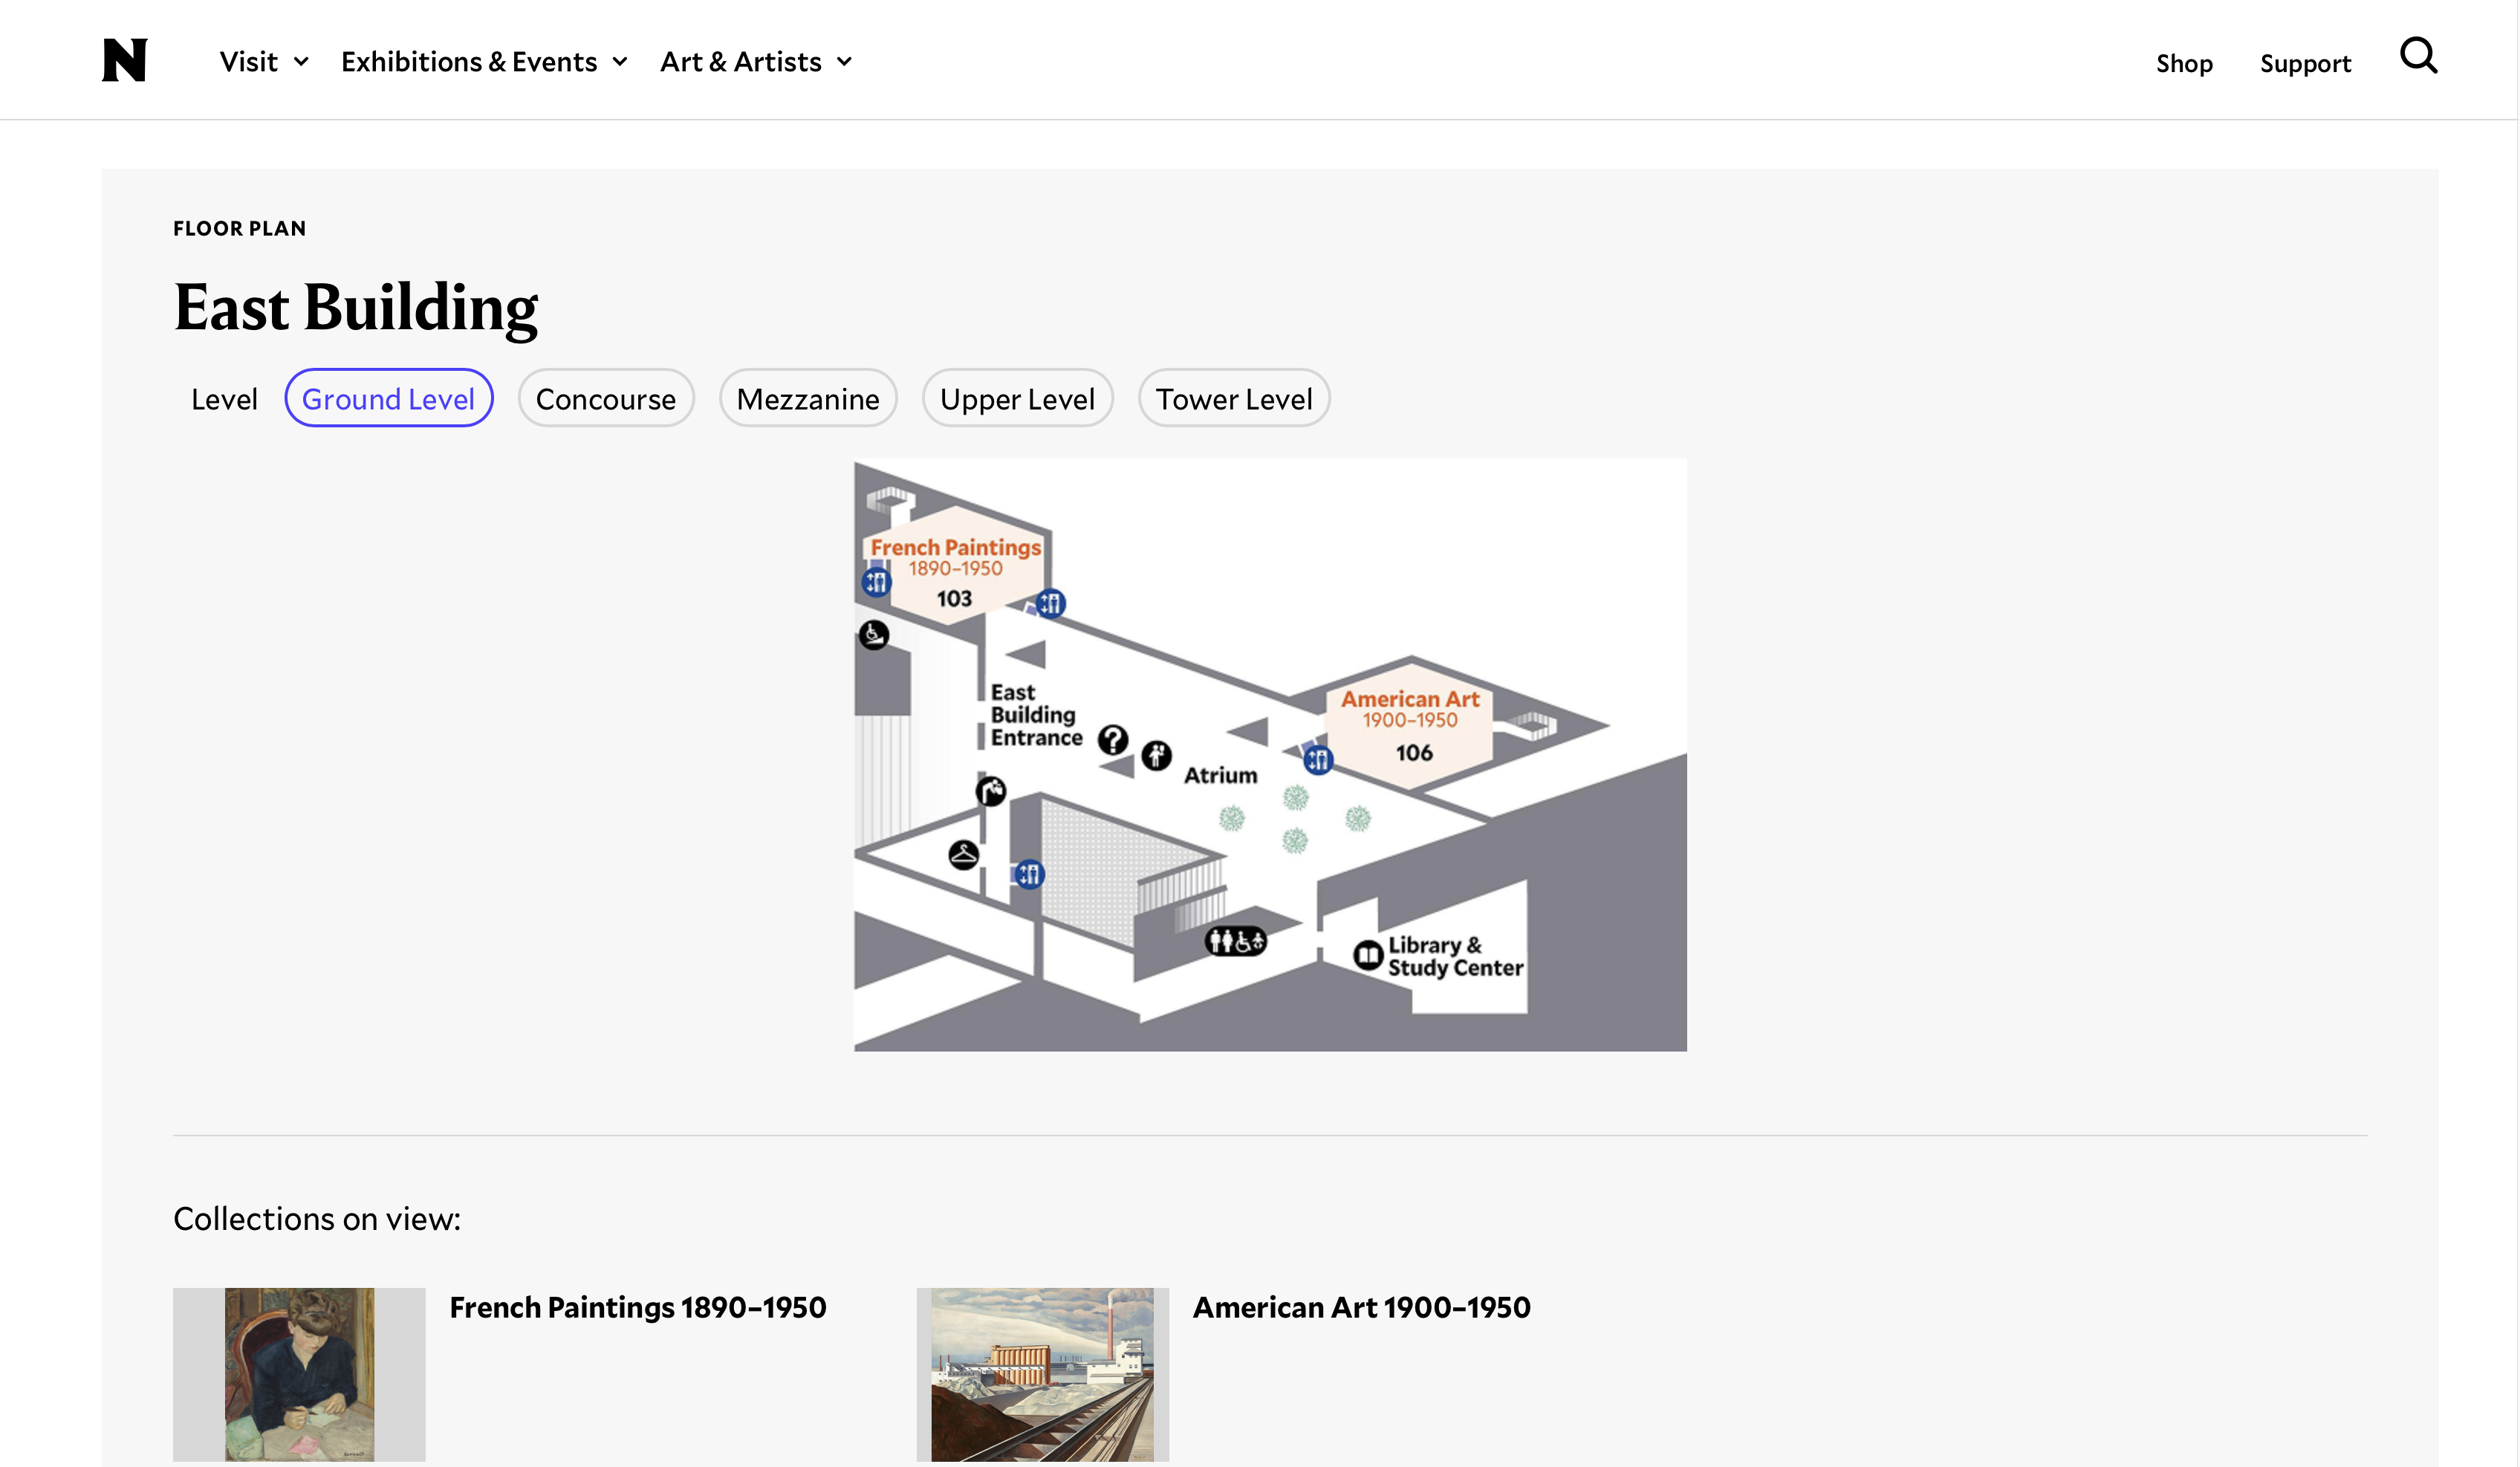
Task: Click the restrooms icon on the map
Action: tap(1236, 941)
